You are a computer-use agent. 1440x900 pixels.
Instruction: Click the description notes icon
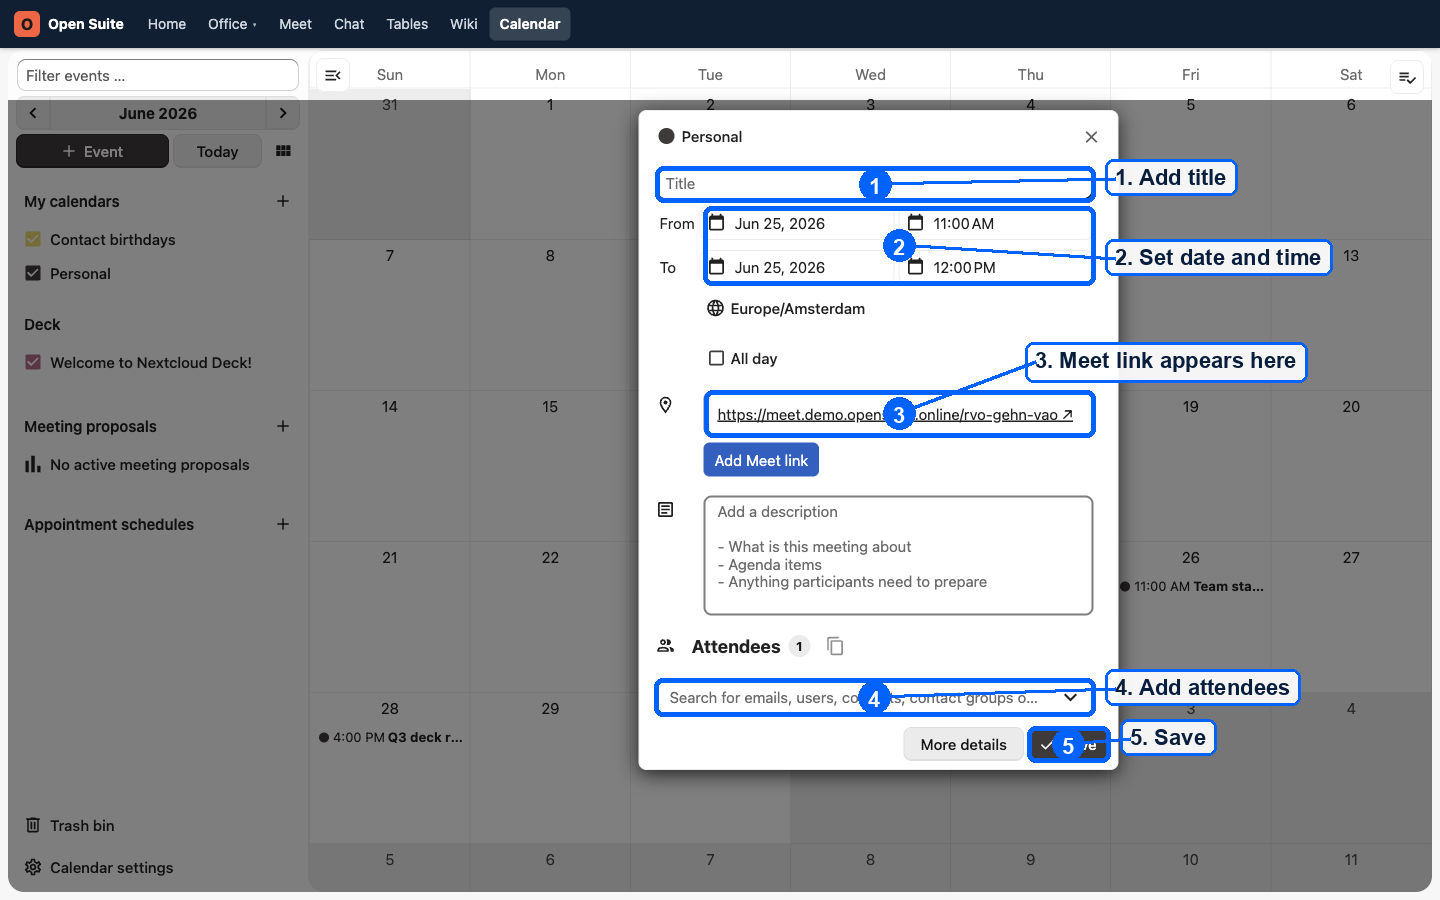click(x=665, y=510)
